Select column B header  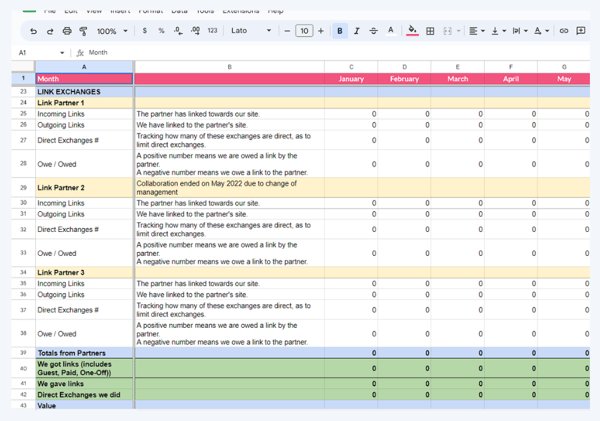click(x=230, y=67)
